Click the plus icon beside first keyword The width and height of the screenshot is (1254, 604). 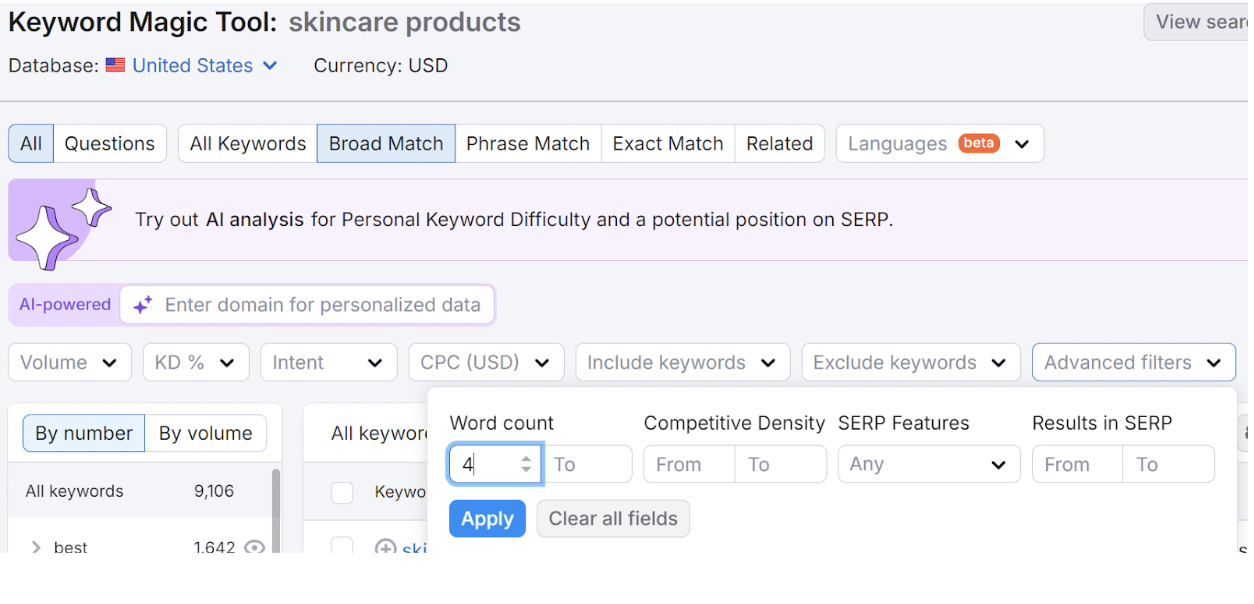[385, 547]
